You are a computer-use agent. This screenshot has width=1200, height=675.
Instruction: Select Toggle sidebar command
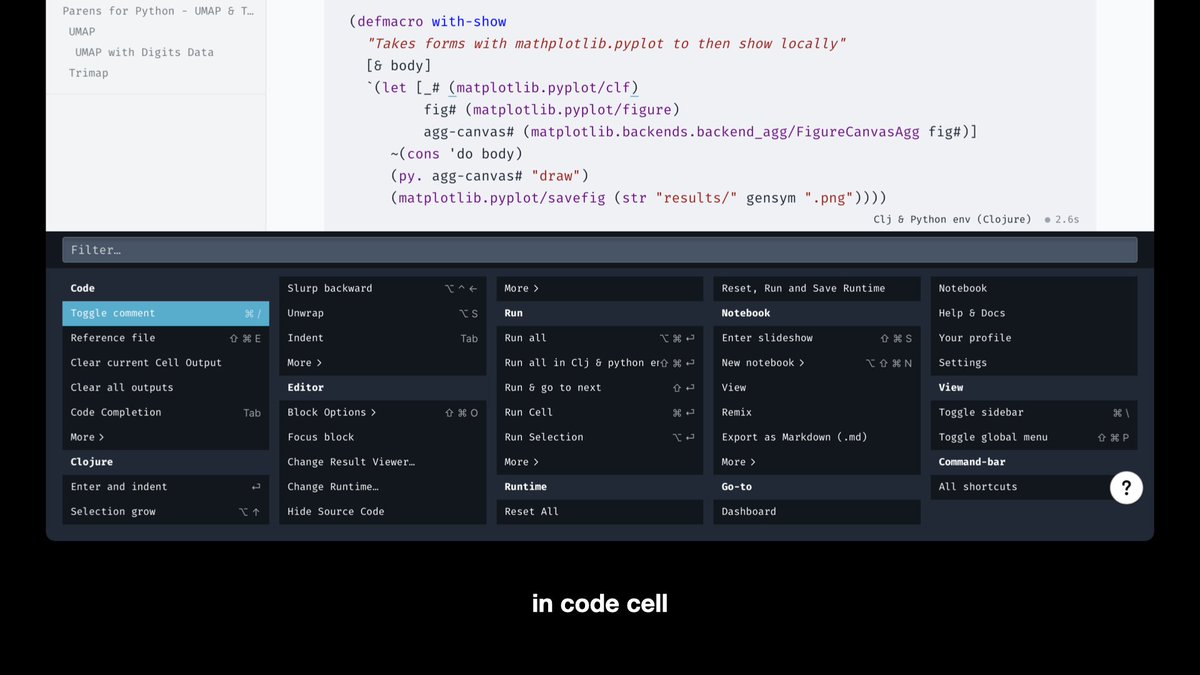click(1033, 412)
